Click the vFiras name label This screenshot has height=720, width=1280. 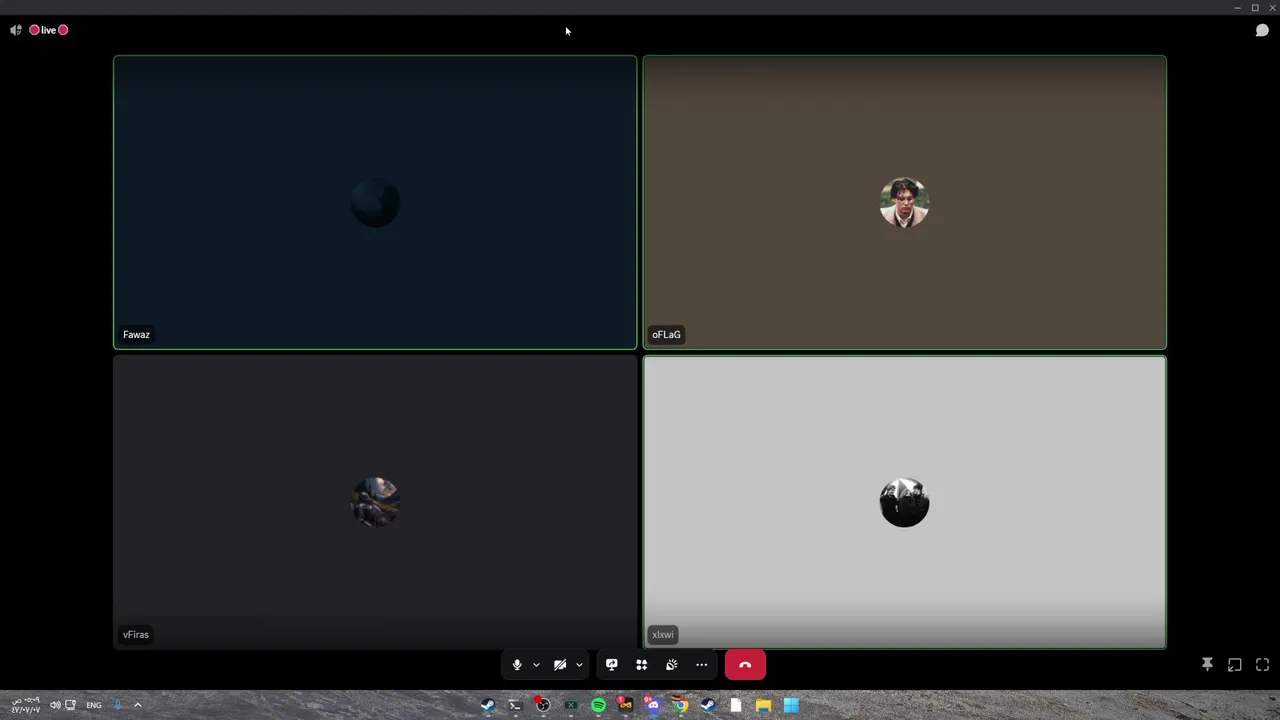coord(136,635)
